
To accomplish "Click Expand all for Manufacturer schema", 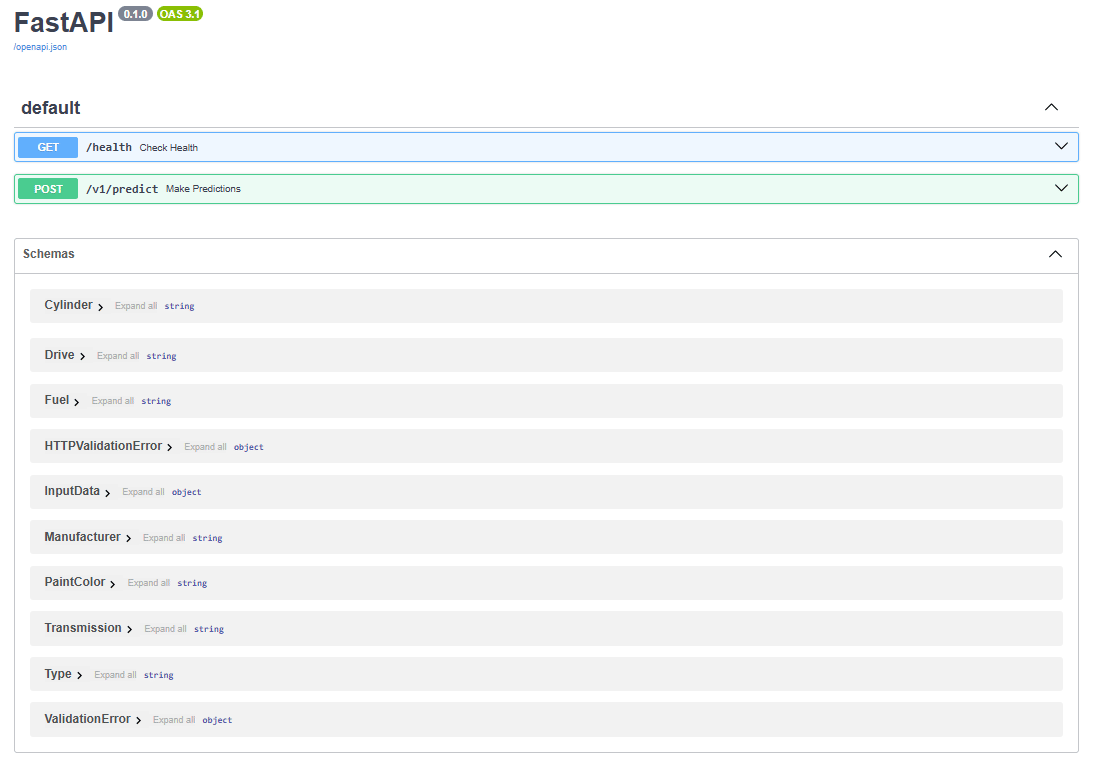I will pos(164,538).
